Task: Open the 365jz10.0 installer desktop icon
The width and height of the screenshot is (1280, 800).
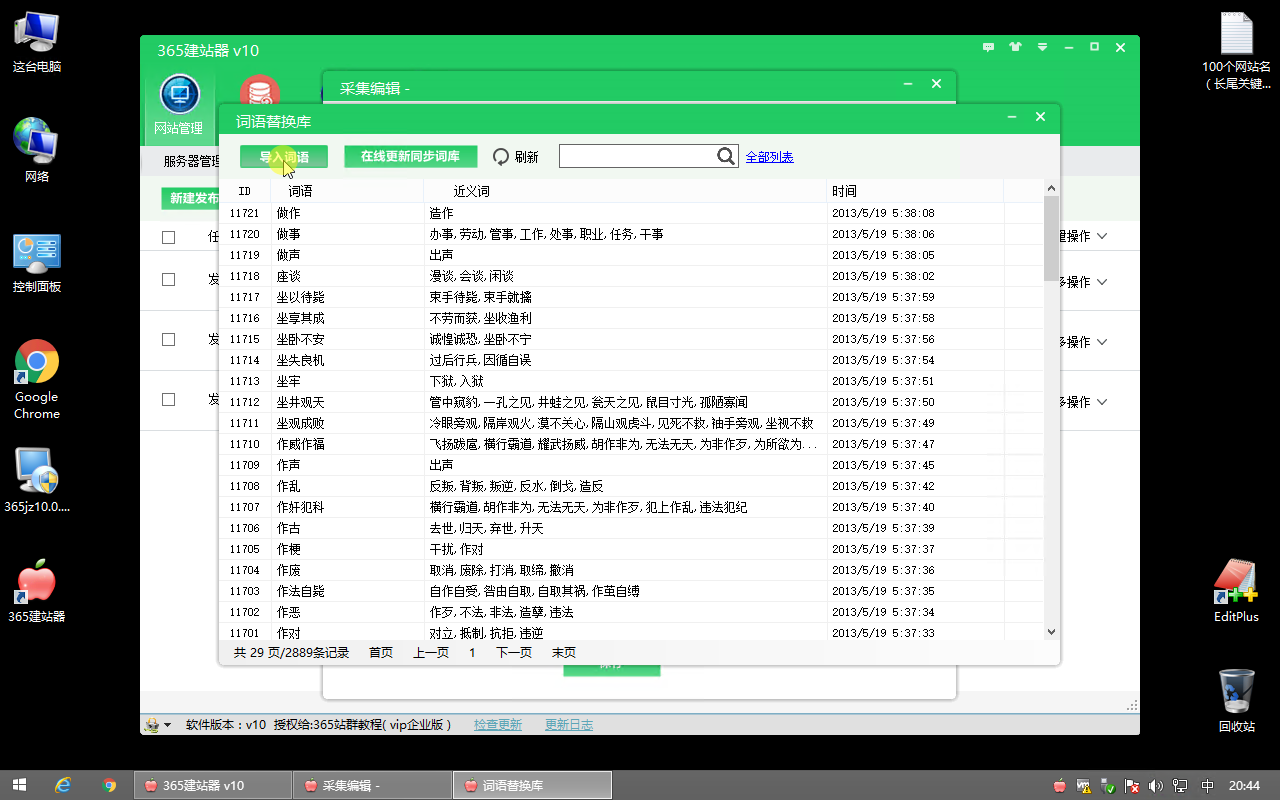Action: coord(37,480)
